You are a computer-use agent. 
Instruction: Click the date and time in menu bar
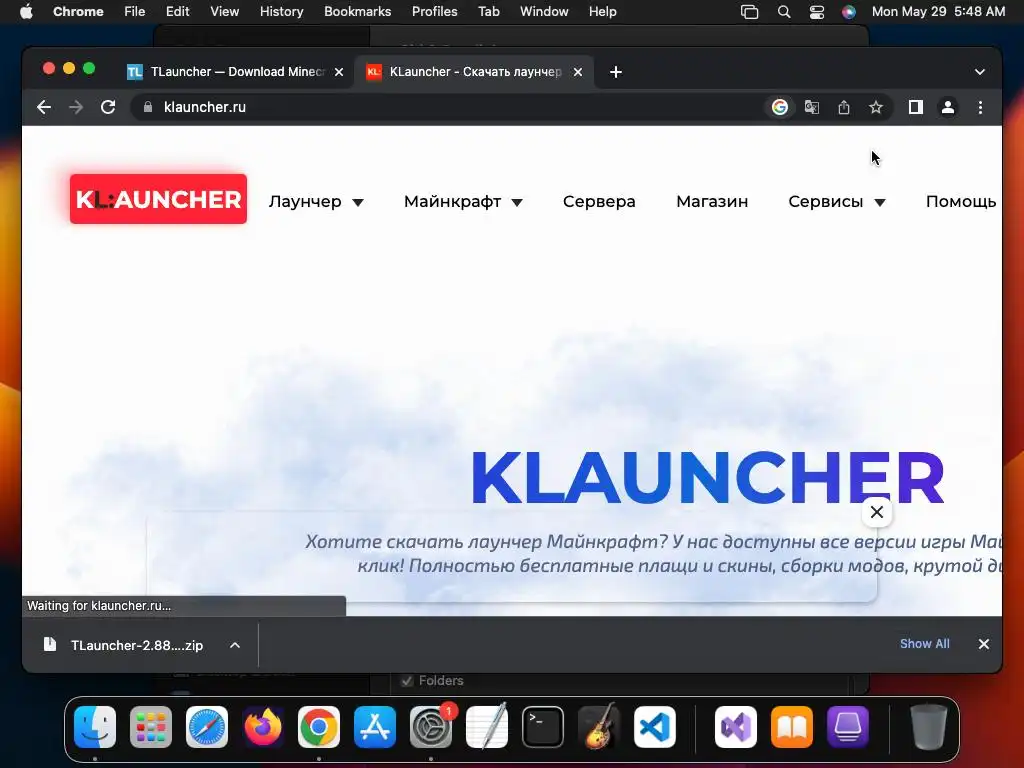pos(938,12)
